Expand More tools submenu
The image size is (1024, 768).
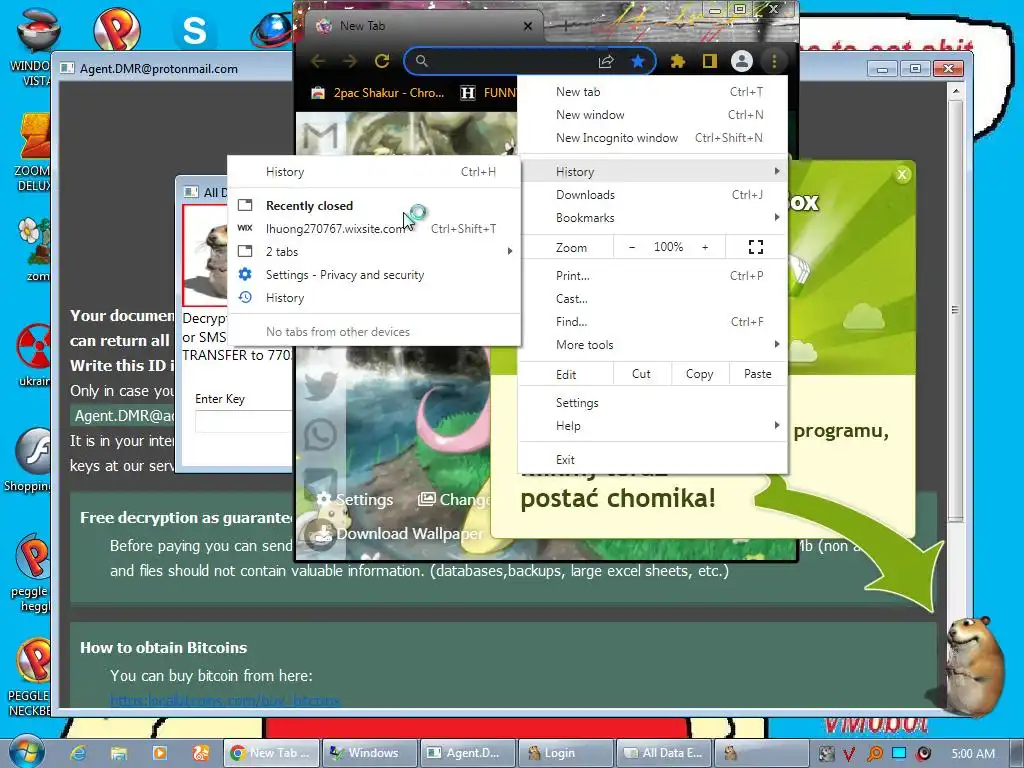[653, 345]
